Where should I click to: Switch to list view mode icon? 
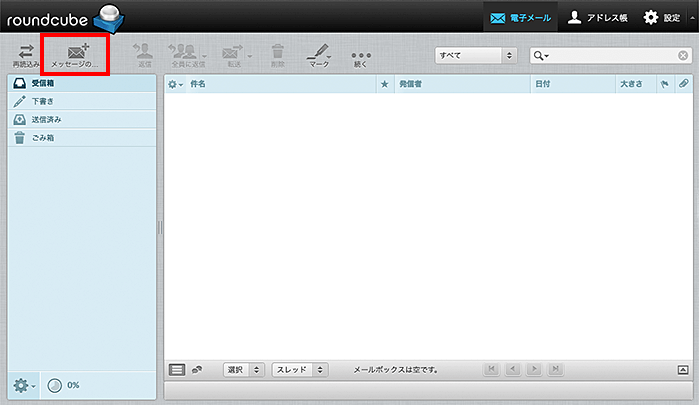point(177,370)
